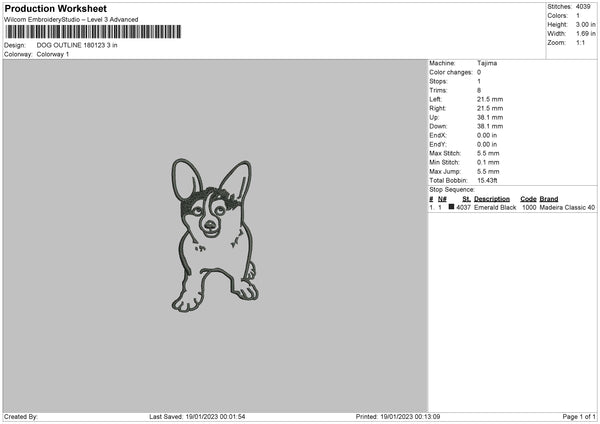Click the Code column header
This screenshot has height=424, width=600.
pos(528,199)
